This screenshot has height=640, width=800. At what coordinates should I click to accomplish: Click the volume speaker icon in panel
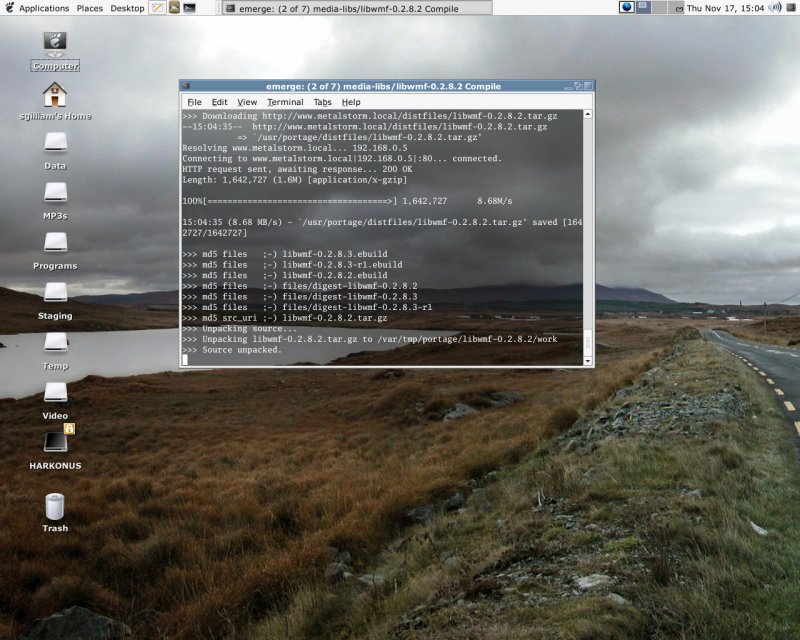pos(774,7)
